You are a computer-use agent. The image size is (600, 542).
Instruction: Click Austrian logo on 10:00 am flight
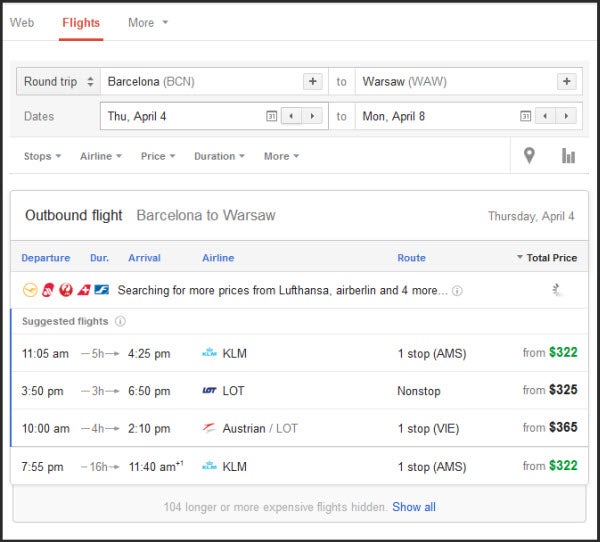coord(209,428)
